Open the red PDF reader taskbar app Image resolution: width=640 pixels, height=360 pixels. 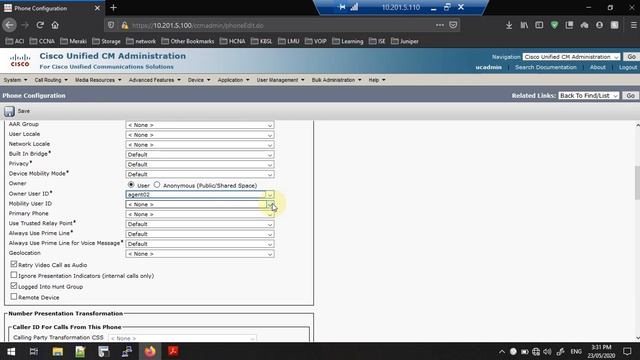[x=173, y=351]
